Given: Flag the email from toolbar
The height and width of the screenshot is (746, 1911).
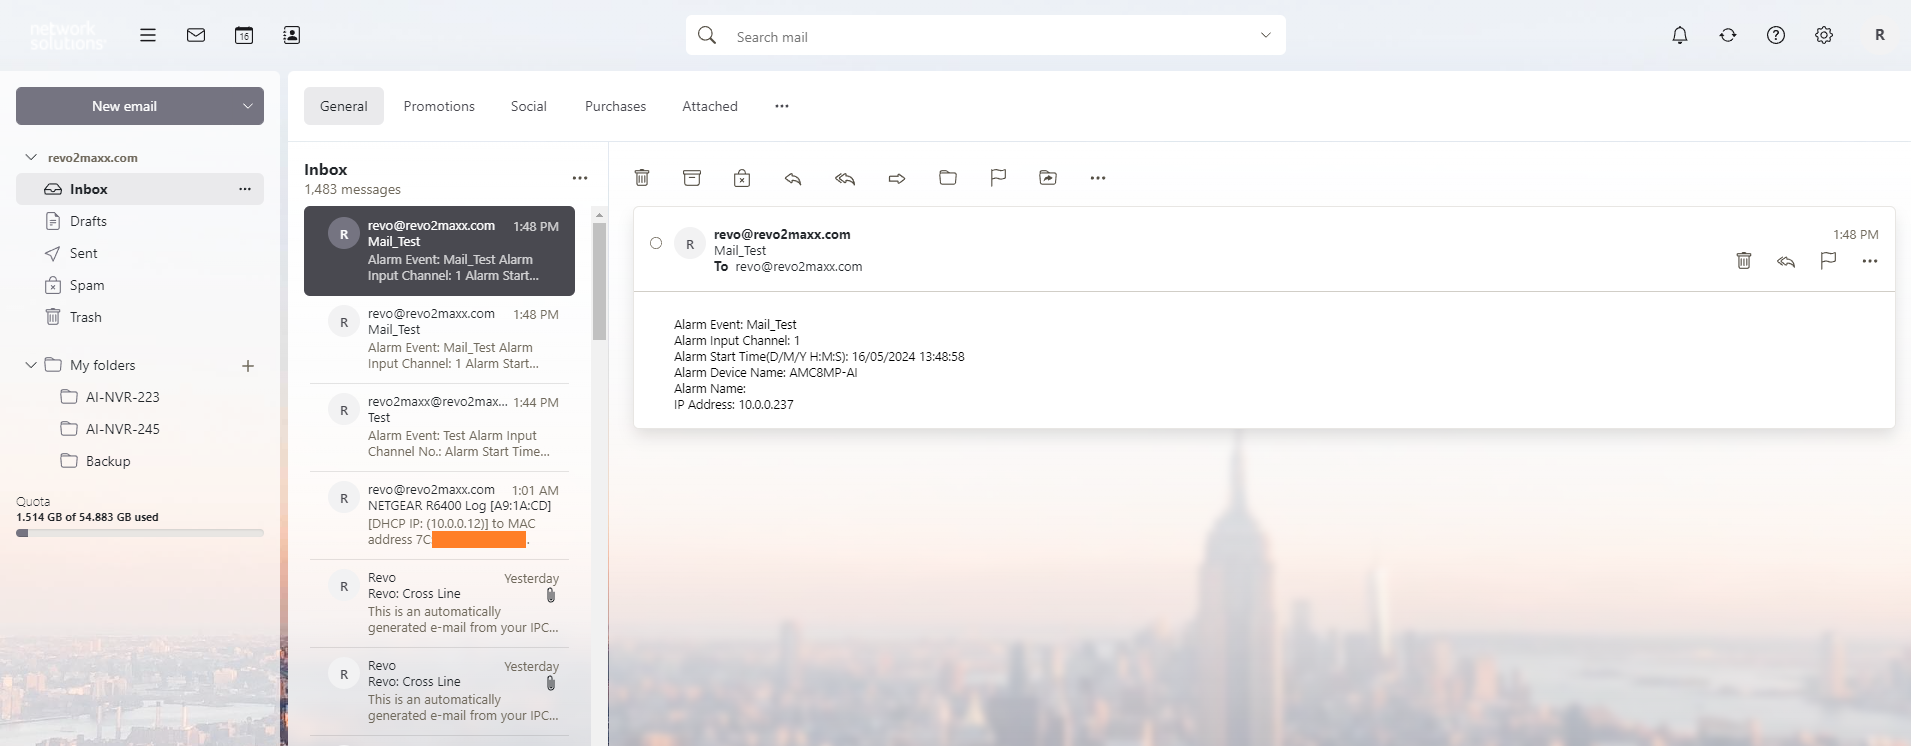Looking at the screenshot, I should 998,178.
